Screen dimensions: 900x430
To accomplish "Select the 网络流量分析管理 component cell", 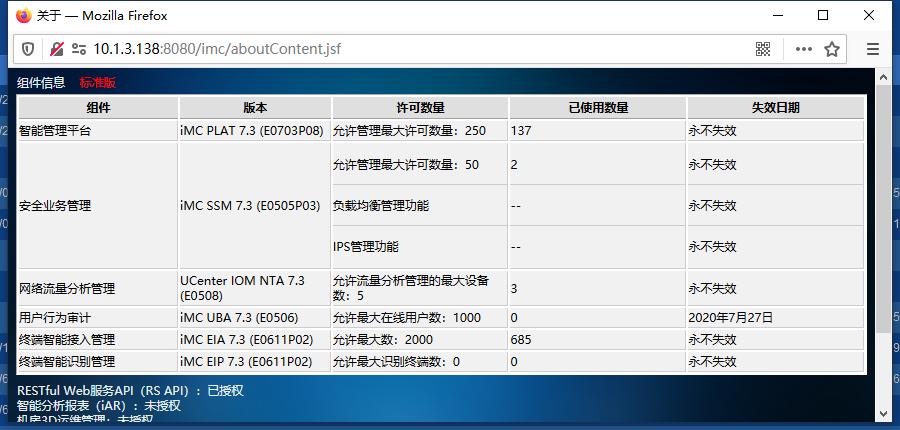I will (x=98, y=288).
